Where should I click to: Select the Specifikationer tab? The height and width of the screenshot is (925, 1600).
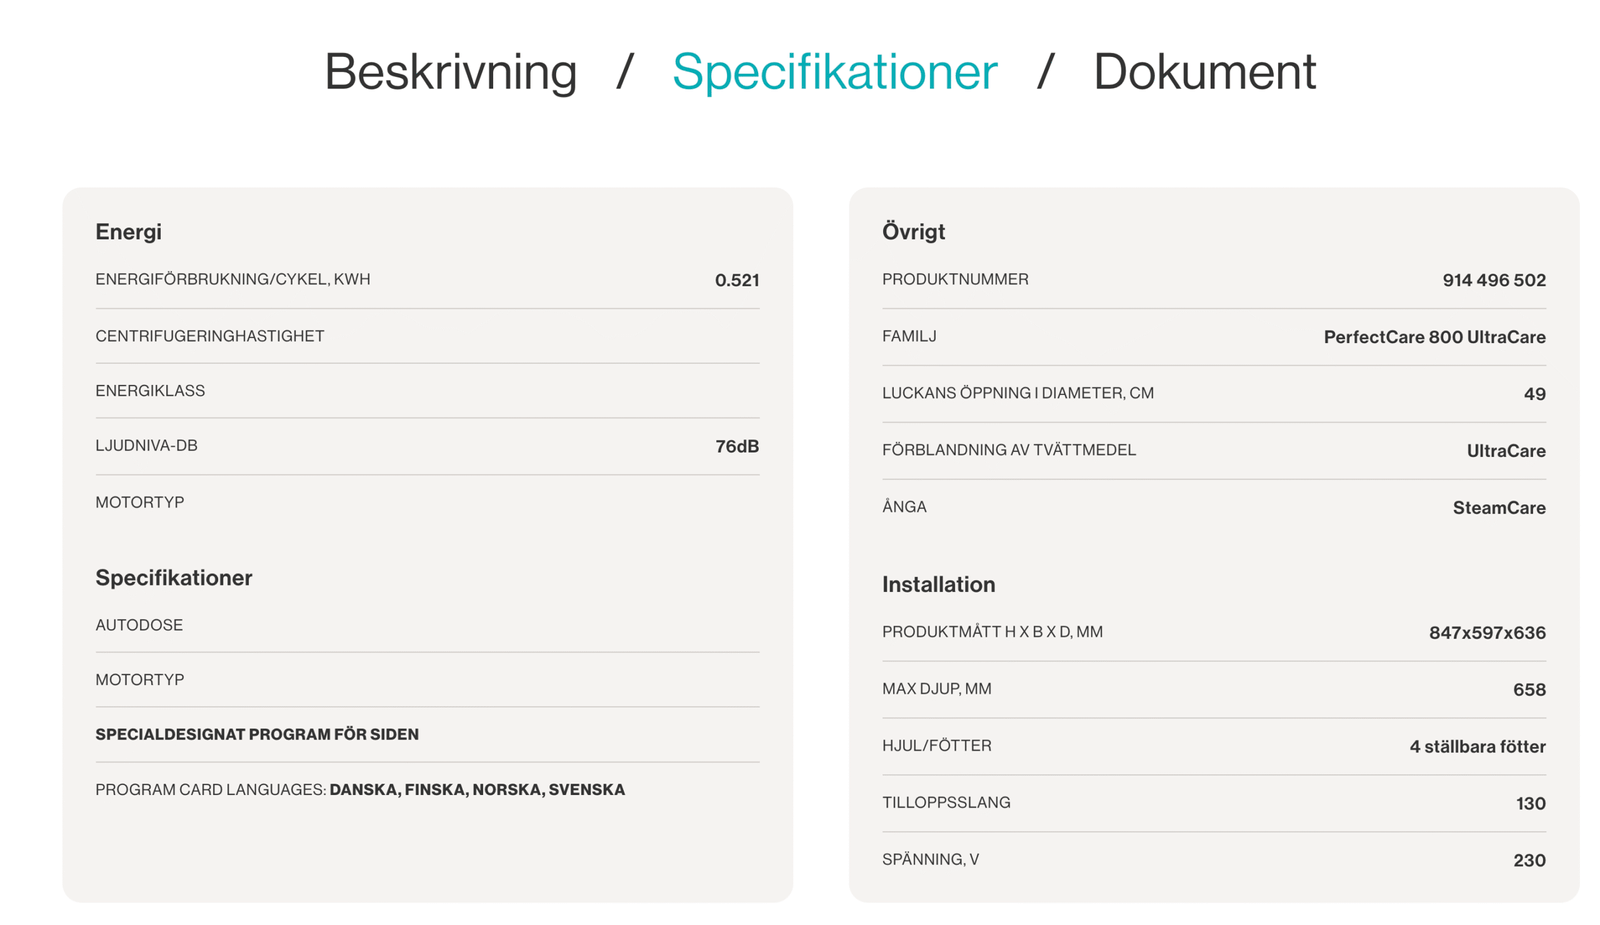[x=834, y=72]
